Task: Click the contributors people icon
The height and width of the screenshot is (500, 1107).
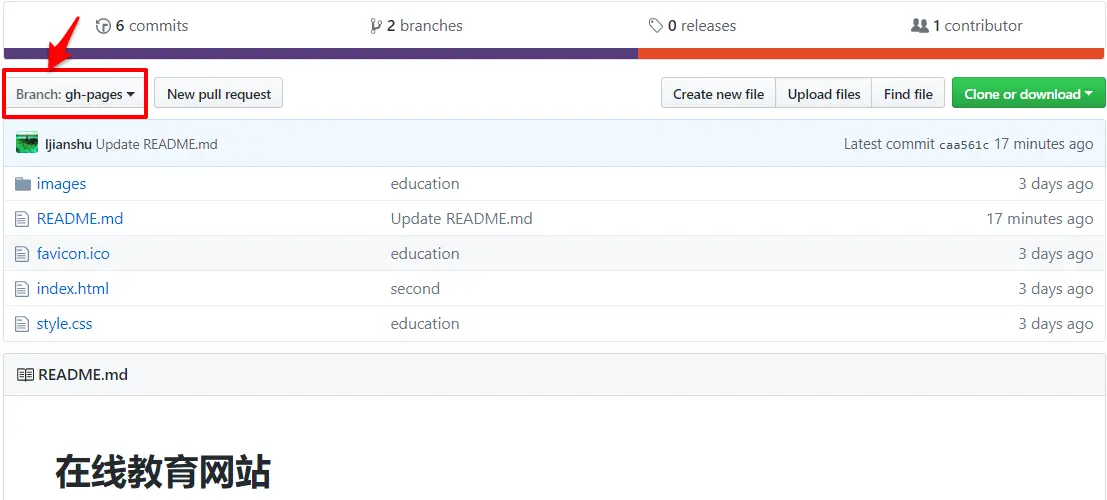Action: [919, 26]
